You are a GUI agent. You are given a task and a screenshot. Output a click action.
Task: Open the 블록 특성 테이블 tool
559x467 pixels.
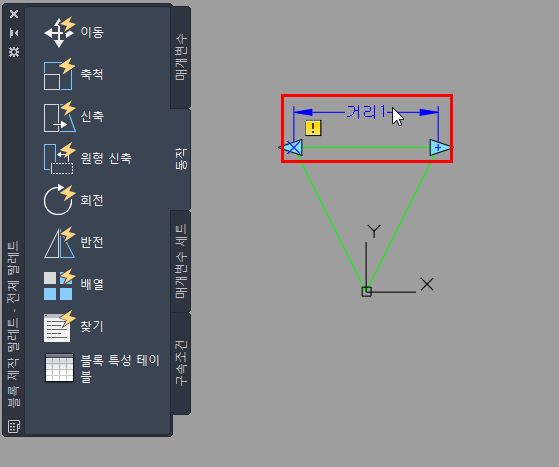(102, 368)
